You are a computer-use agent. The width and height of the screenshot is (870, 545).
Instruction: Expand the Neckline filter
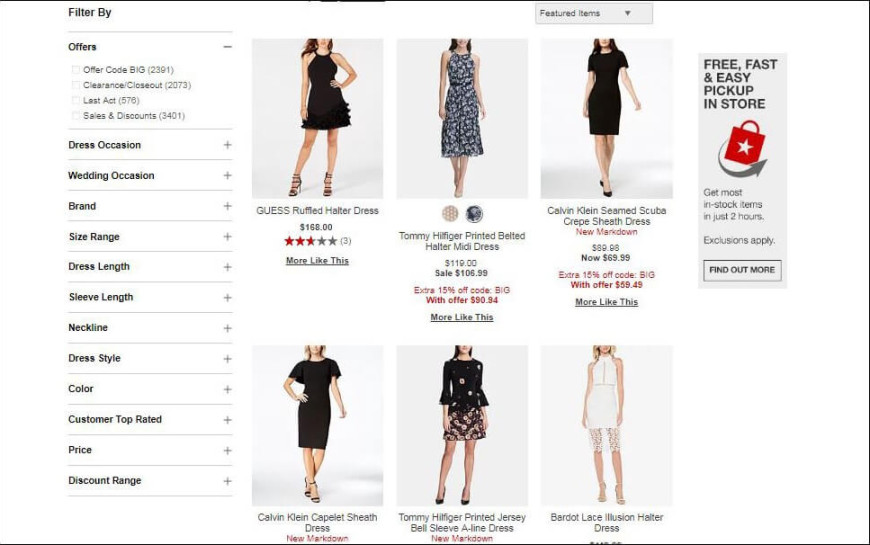click(227, 328)
